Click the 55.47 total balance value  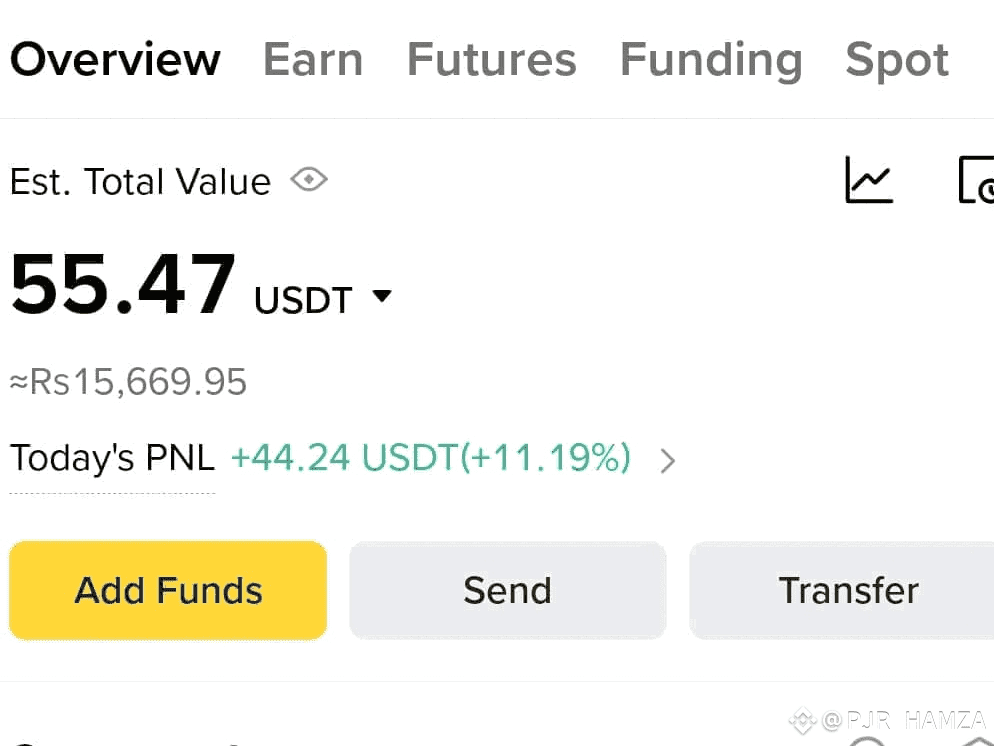click(123, 283)
